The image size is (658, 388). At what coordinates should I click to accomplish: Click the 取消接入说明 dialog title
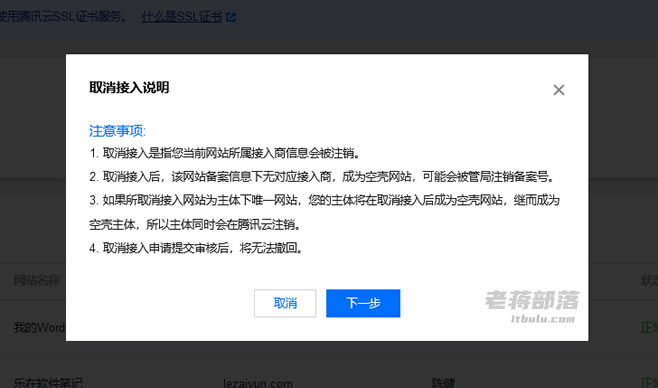(129, 87)
